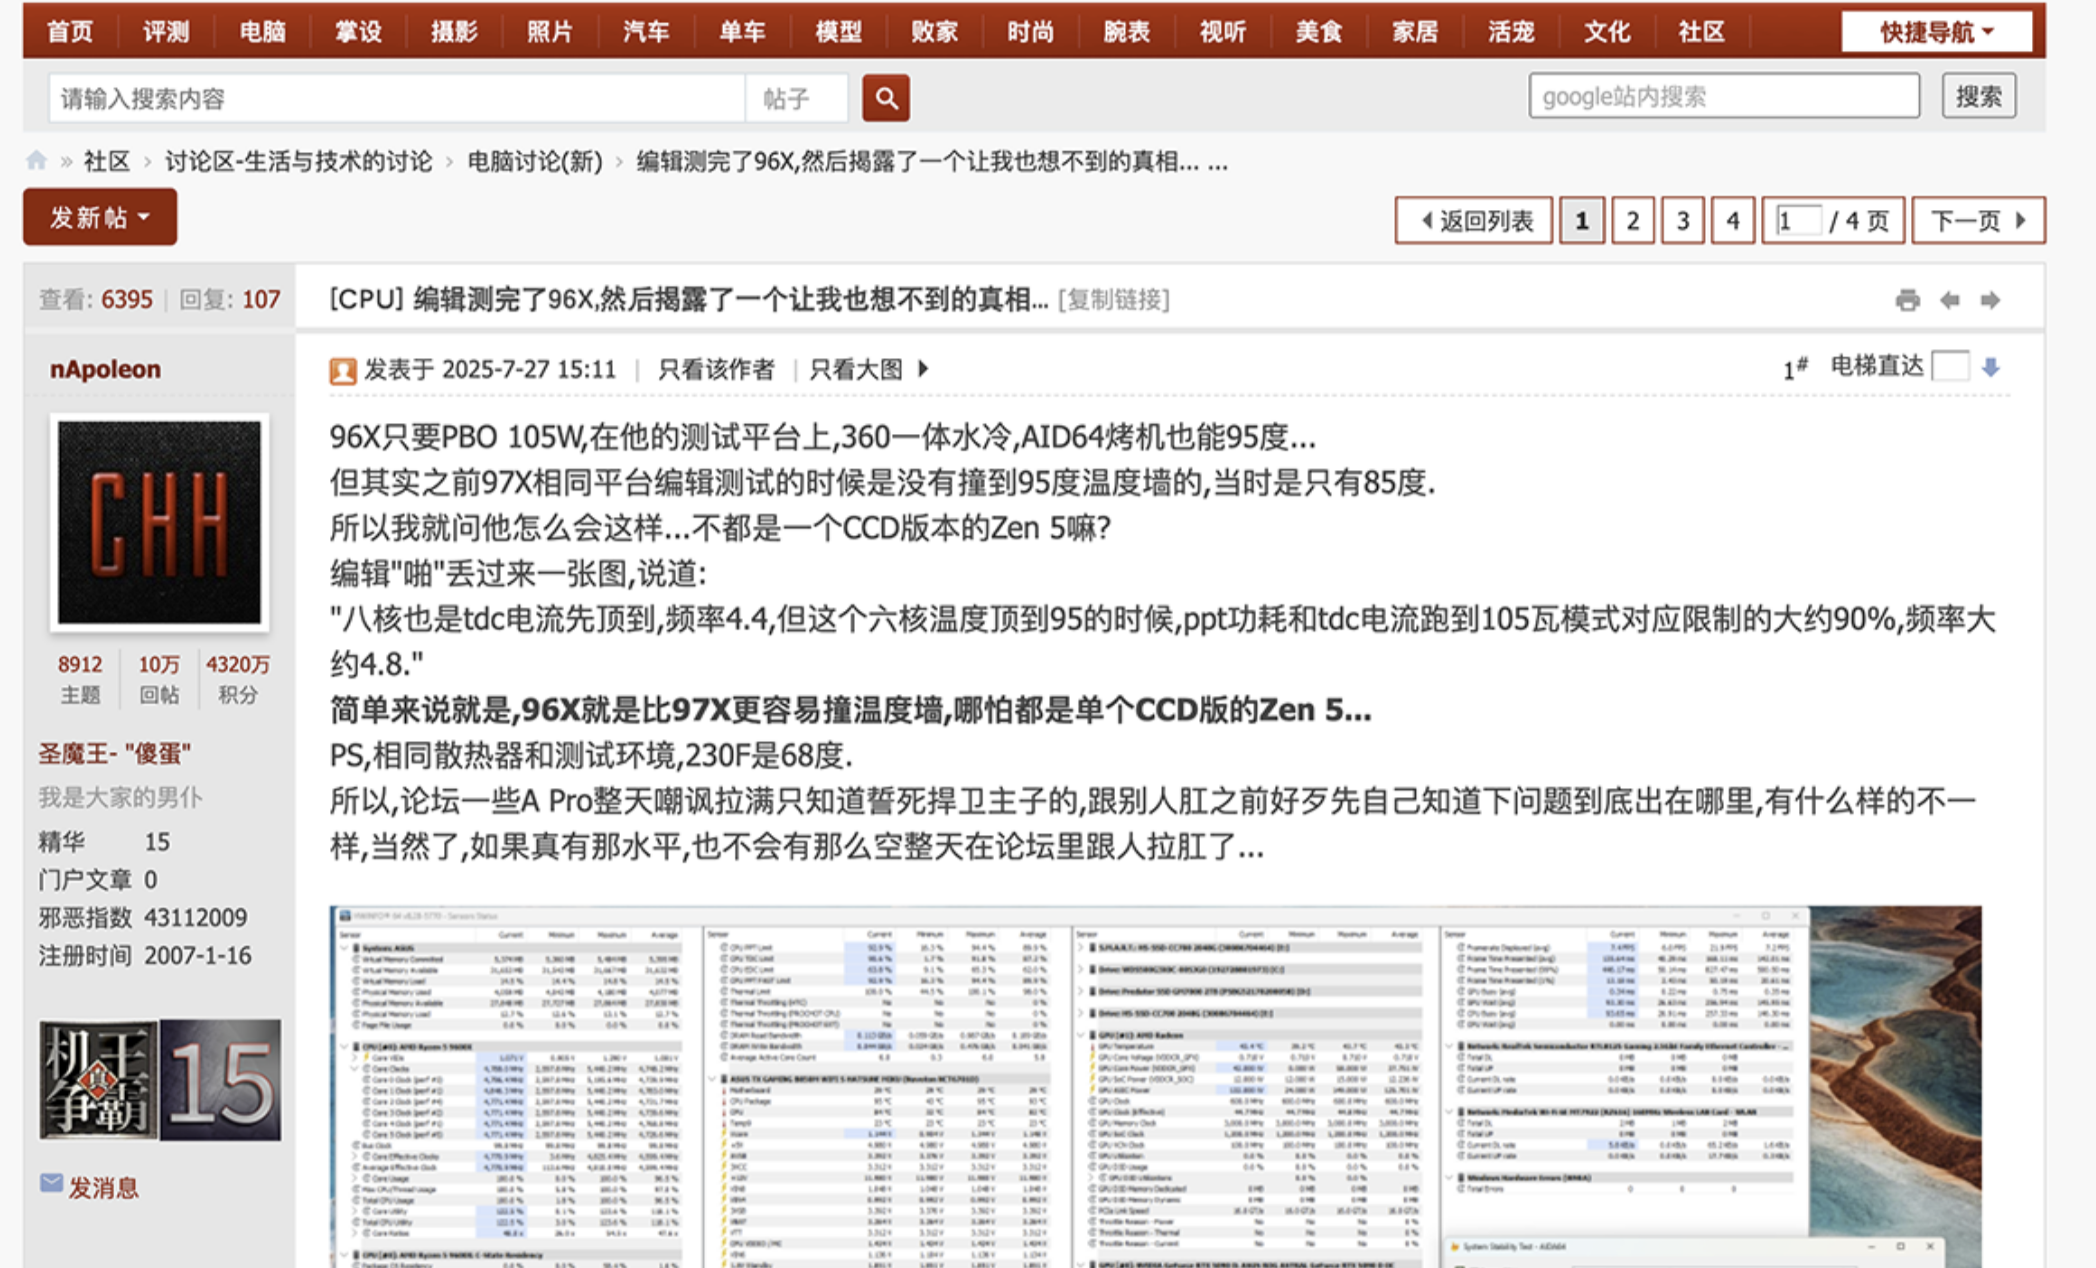Open the 社区 nav item in top bar

[1702, 32]
